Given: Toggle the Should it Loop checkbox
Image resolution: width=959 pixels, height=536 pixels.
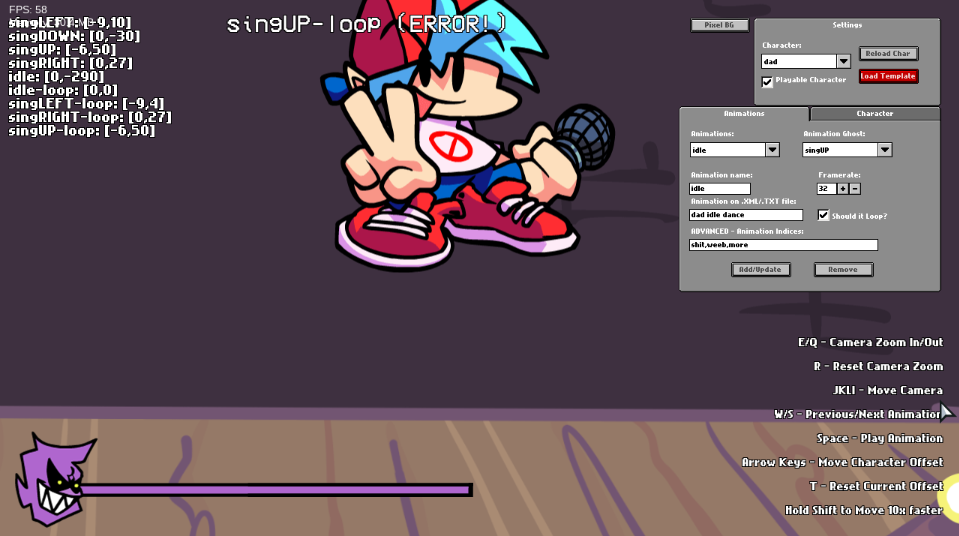Looking at the screenshot, I should pos(823,215).
